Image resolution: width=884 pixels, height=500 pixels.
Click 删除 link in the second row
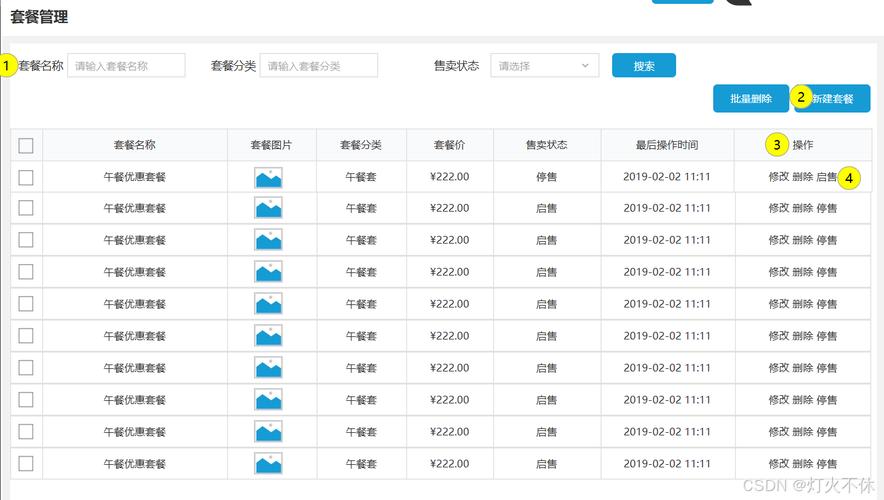coord(802,209)
